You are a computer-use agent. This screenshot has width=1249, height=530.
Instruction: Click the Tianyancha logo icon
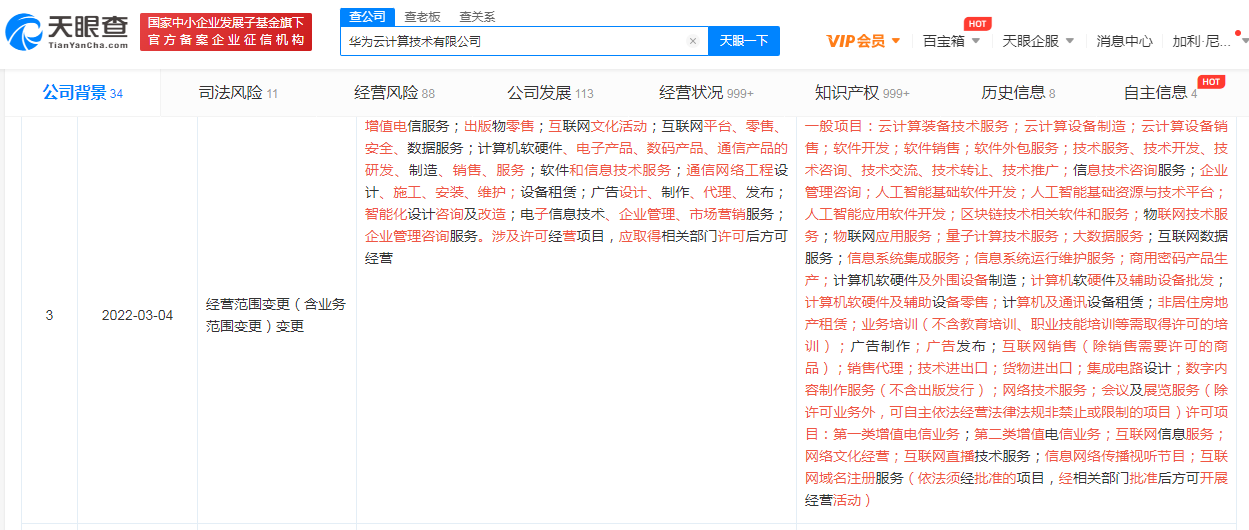point(24,32)
